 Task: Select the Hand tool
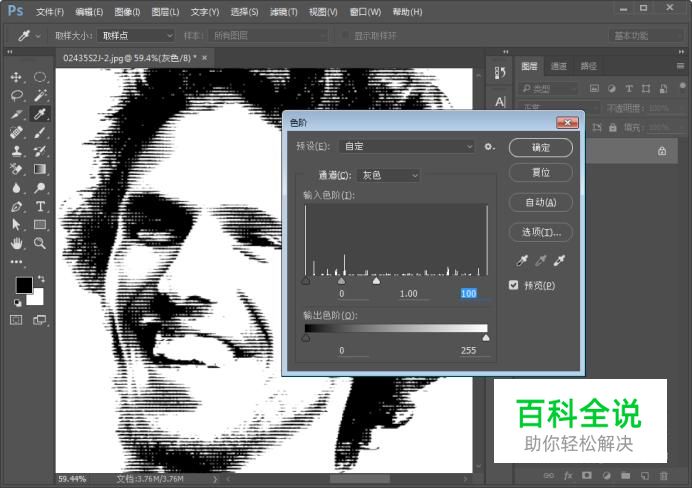pos(16,243)
